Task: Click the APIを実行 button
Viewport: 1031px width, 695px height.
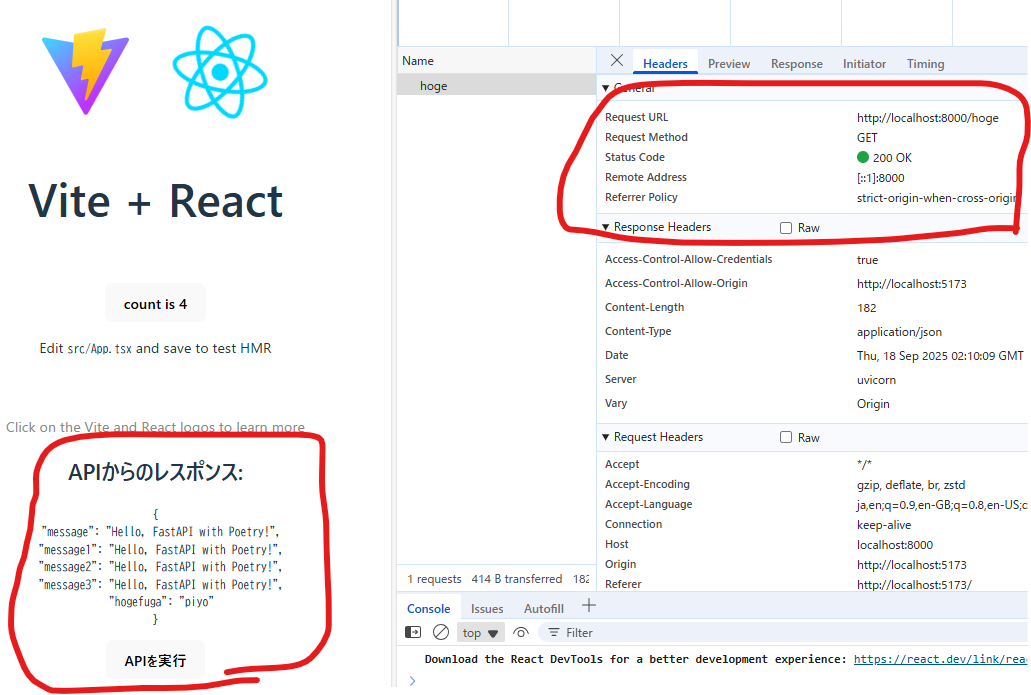Action: pyautogui.click(x=155, y=661)
